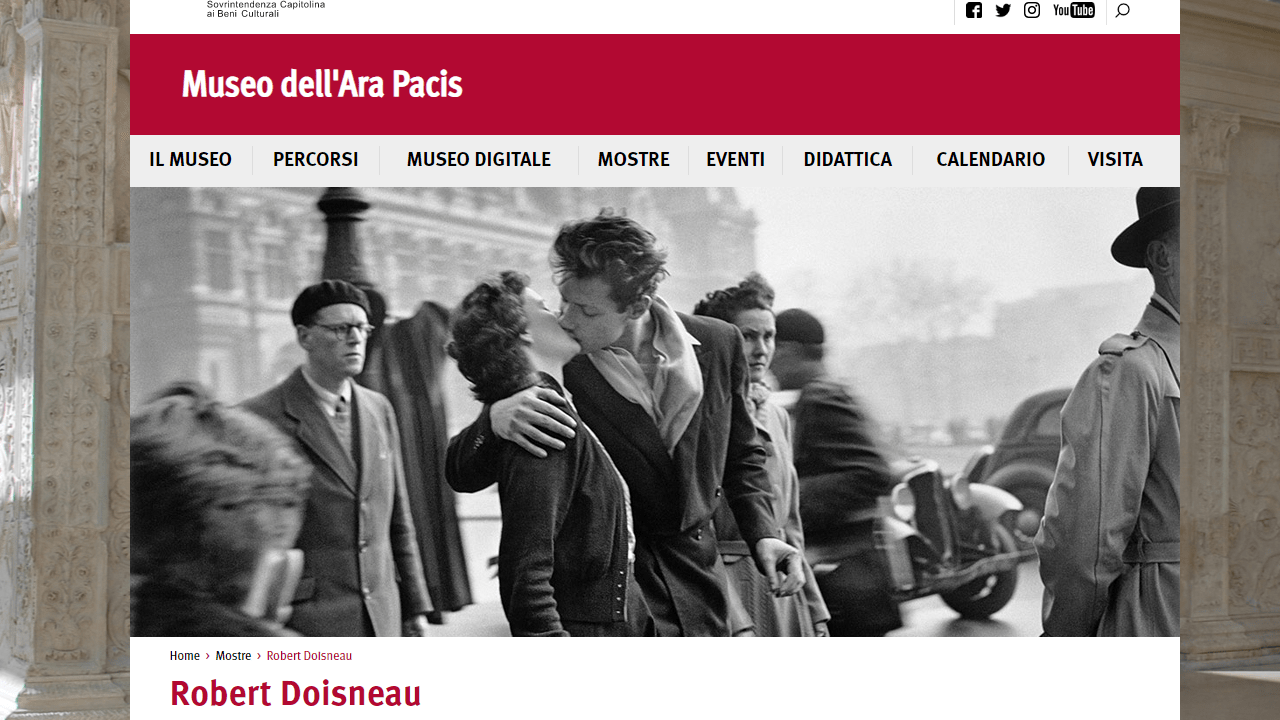Image resolution: width=1280 pixels, height=720 pixels.
Task: Open the Facebook page icon
Action: pyautogui.click(x=974, y=10)
